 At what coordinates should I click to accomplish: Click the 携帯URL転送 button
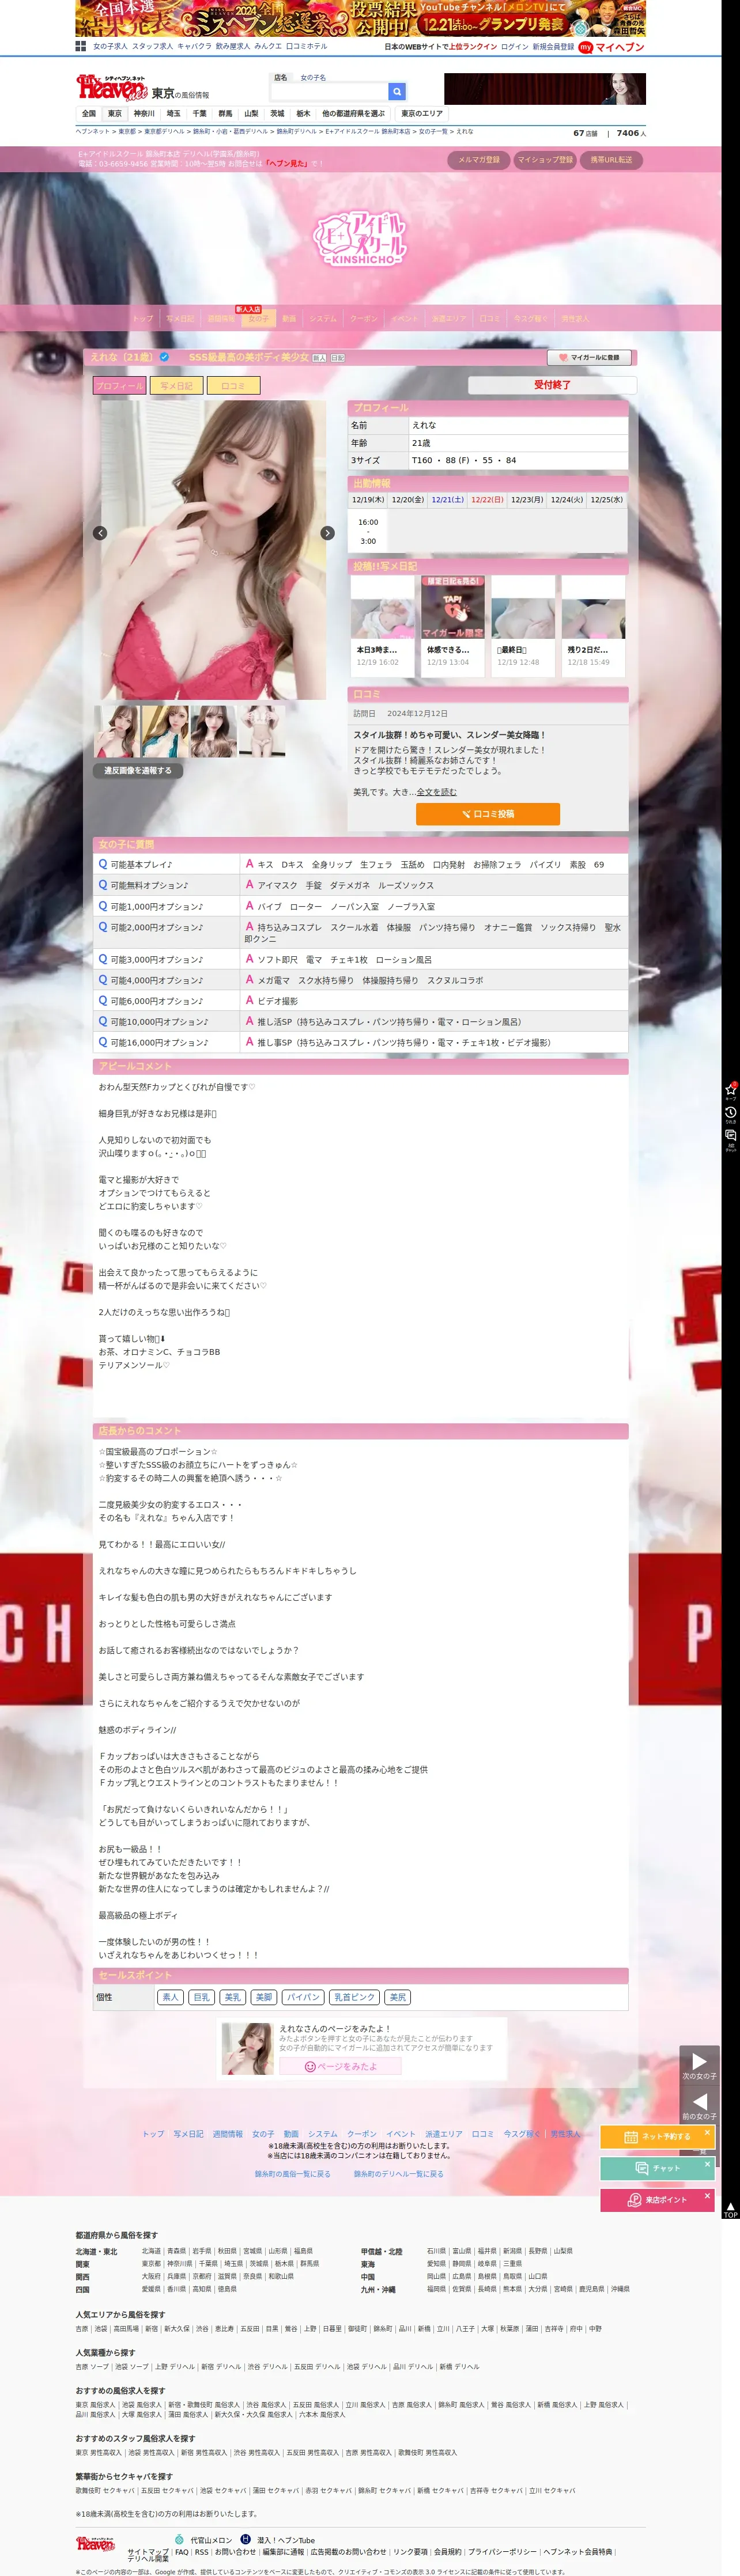[611, 160]
